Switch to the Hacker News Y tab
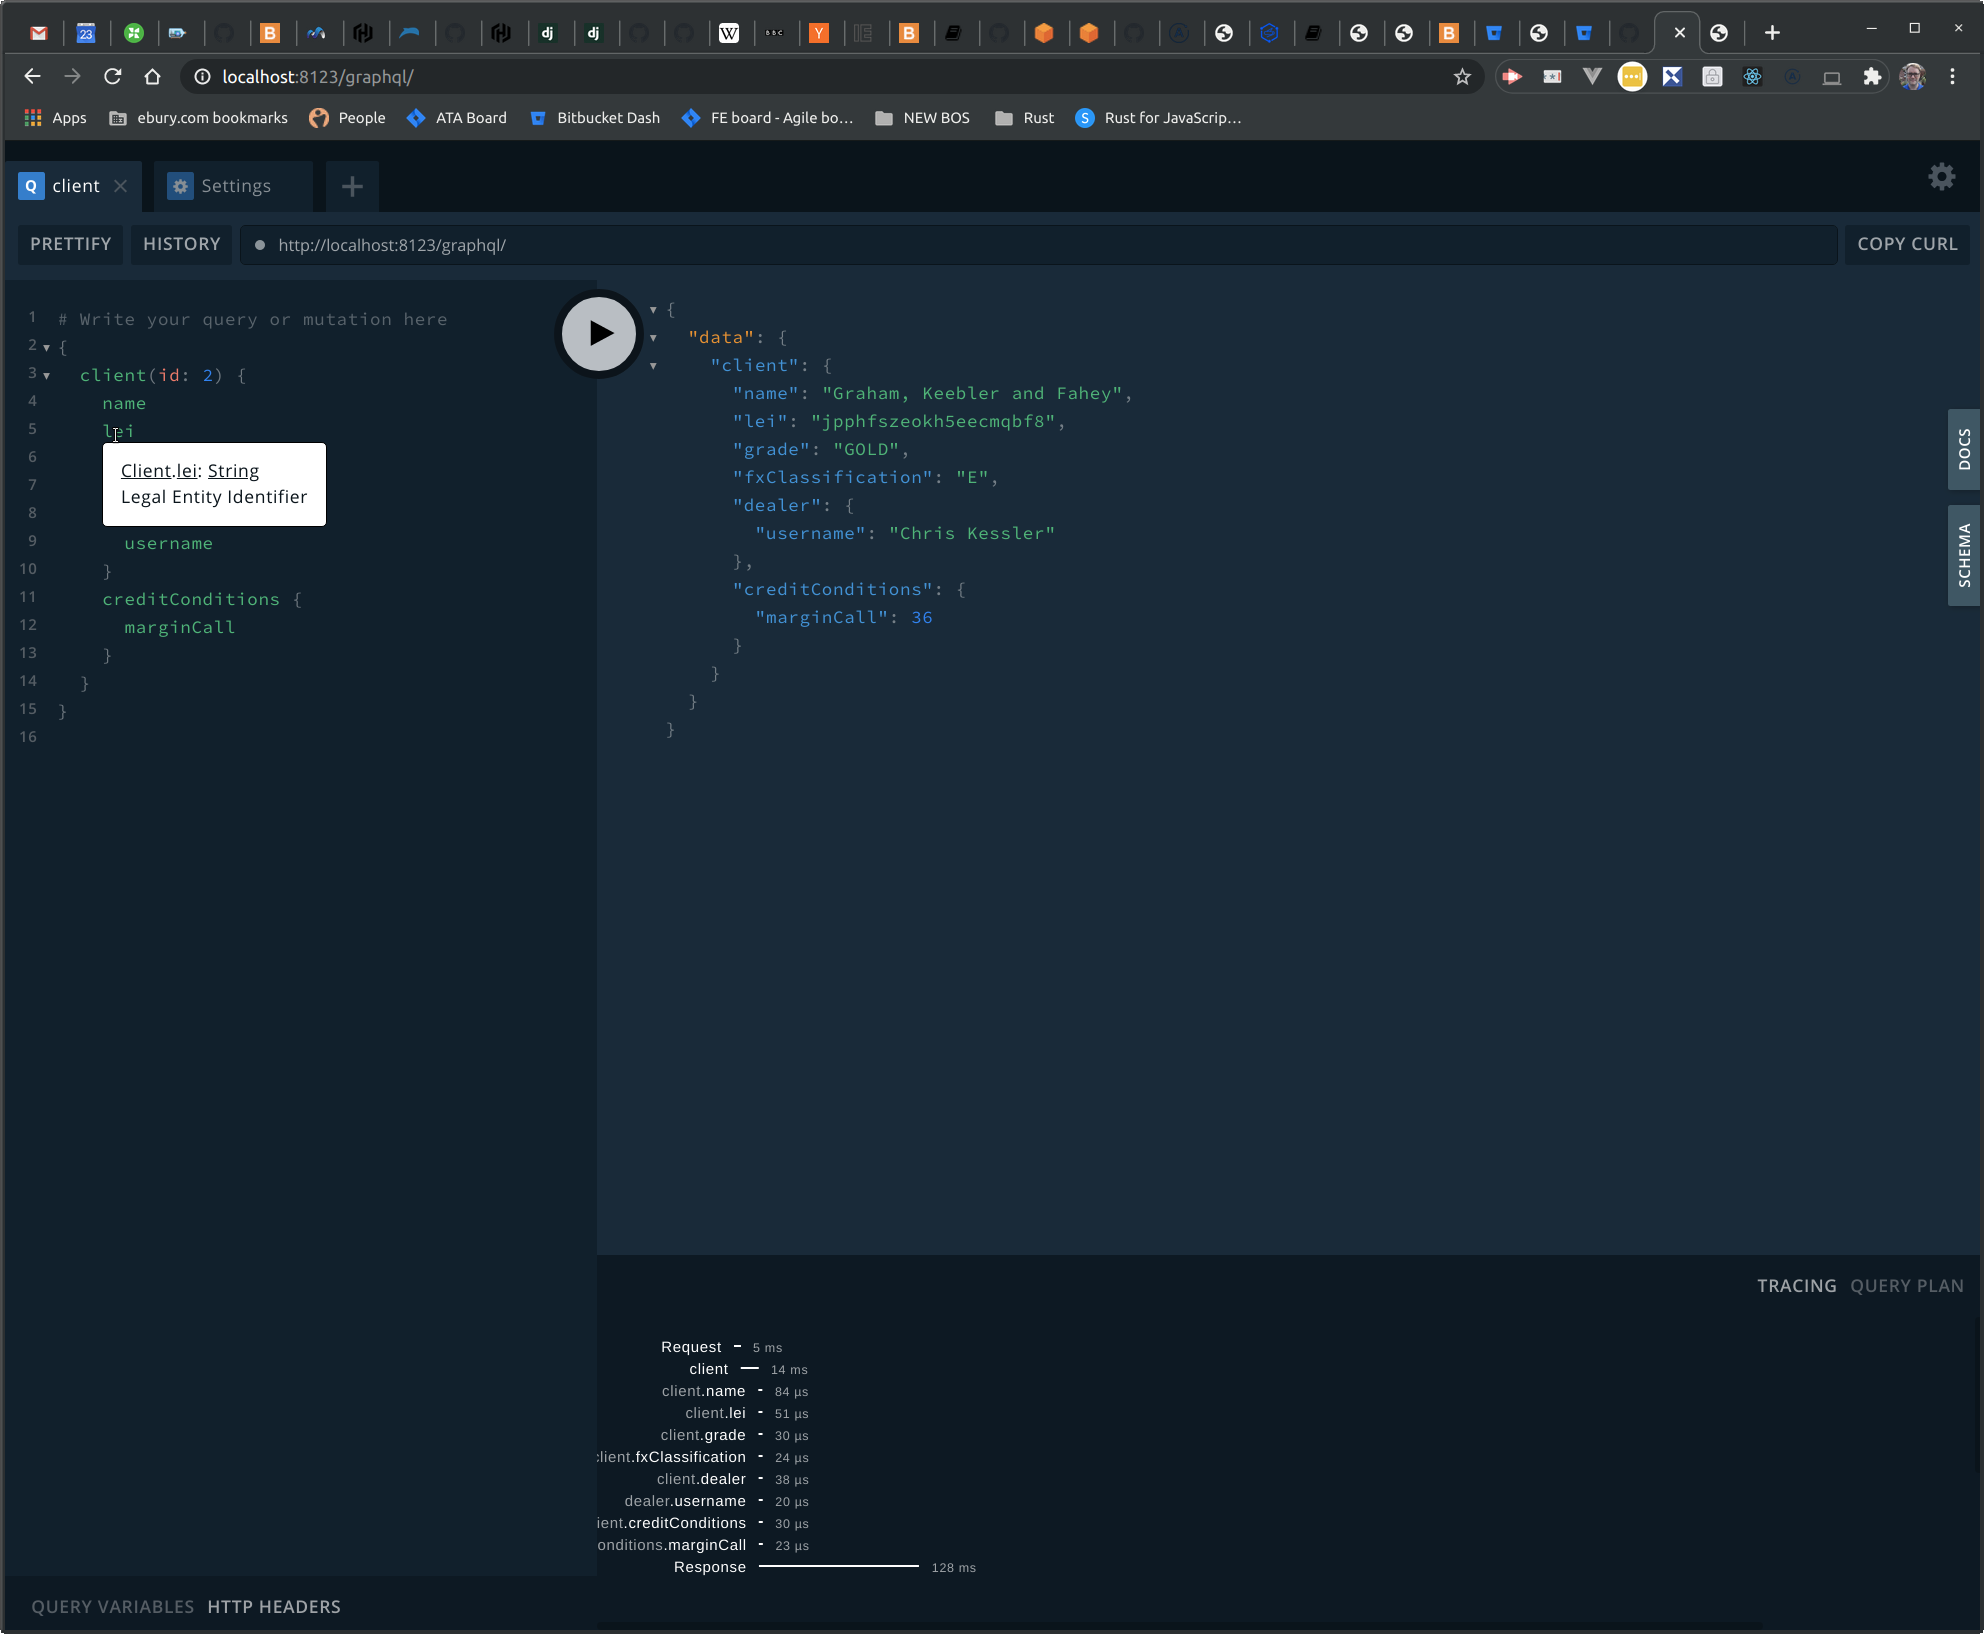This screenshot has width=1984, height=1634. pos(819,33)
